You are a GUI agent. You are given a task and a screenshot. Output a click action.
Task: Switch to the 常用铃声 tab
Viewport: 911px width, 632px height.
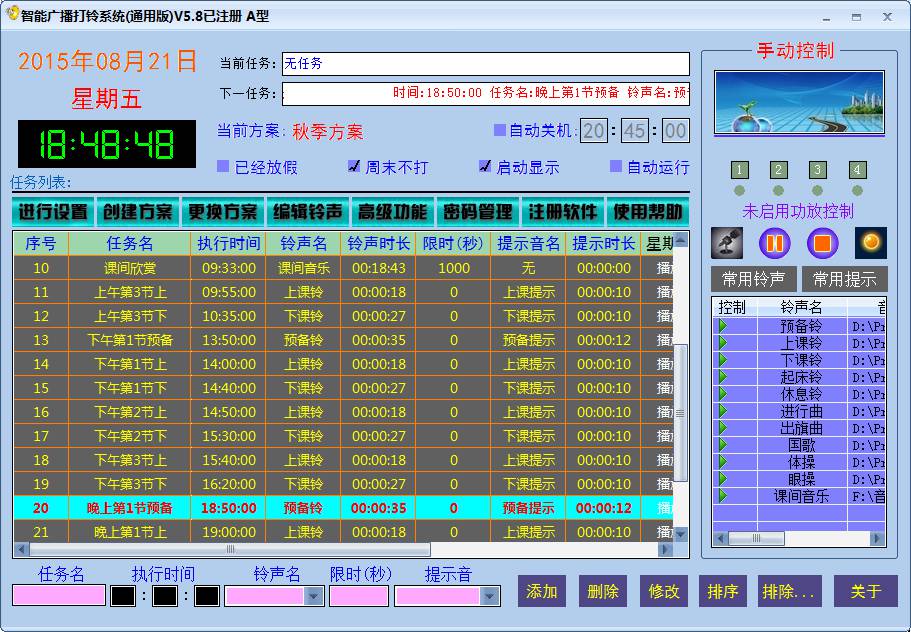(x=754, y=279)
